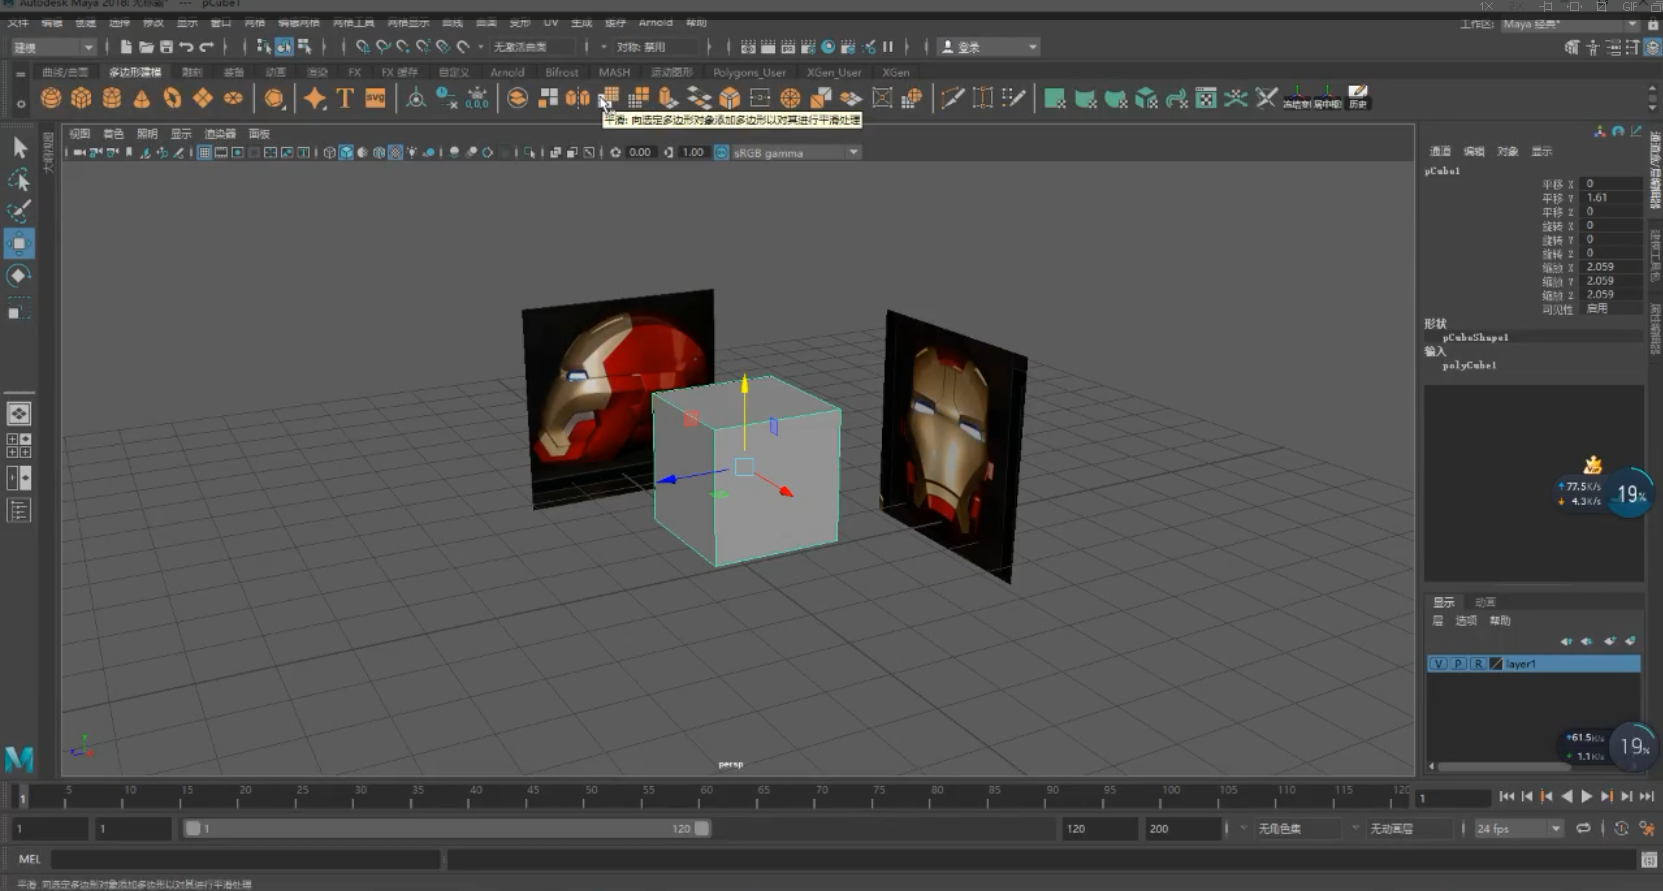Create a polygon sphere from the shelf
Screen dimensions: 1663x891
51,98
